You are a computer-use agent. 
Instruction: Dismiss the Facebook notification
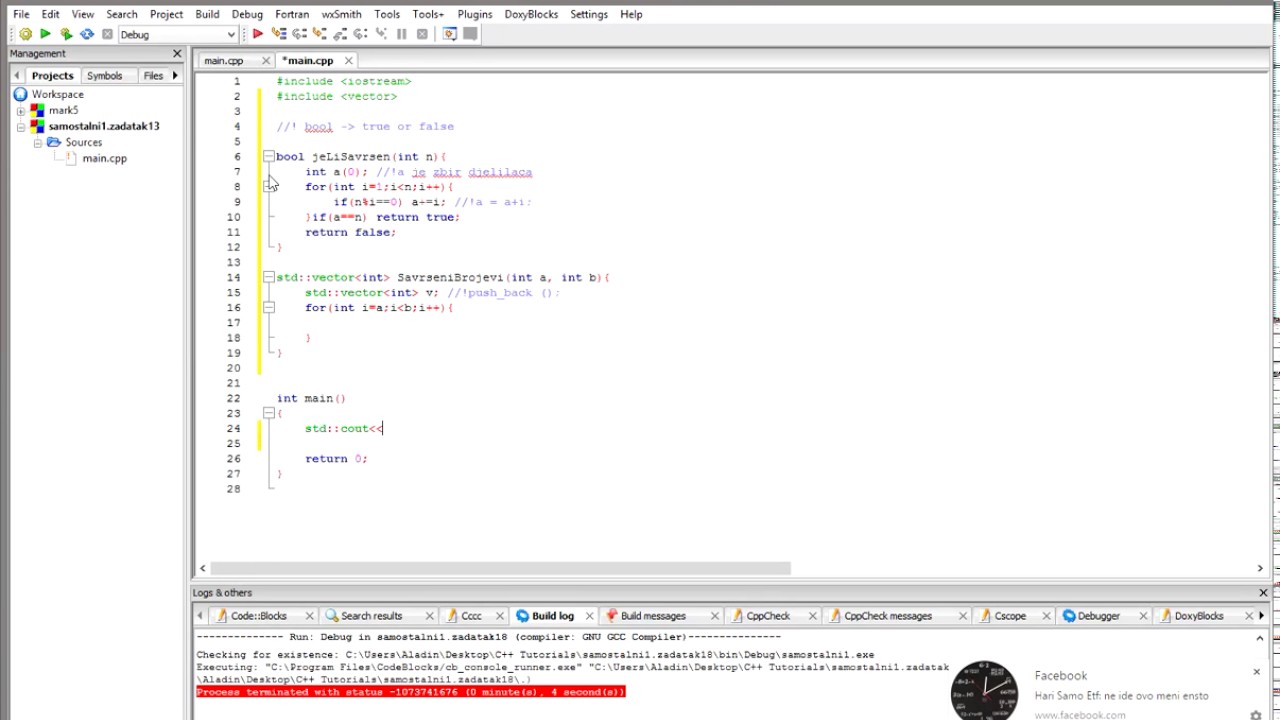pyautogui.click(x=1256, y=672)
